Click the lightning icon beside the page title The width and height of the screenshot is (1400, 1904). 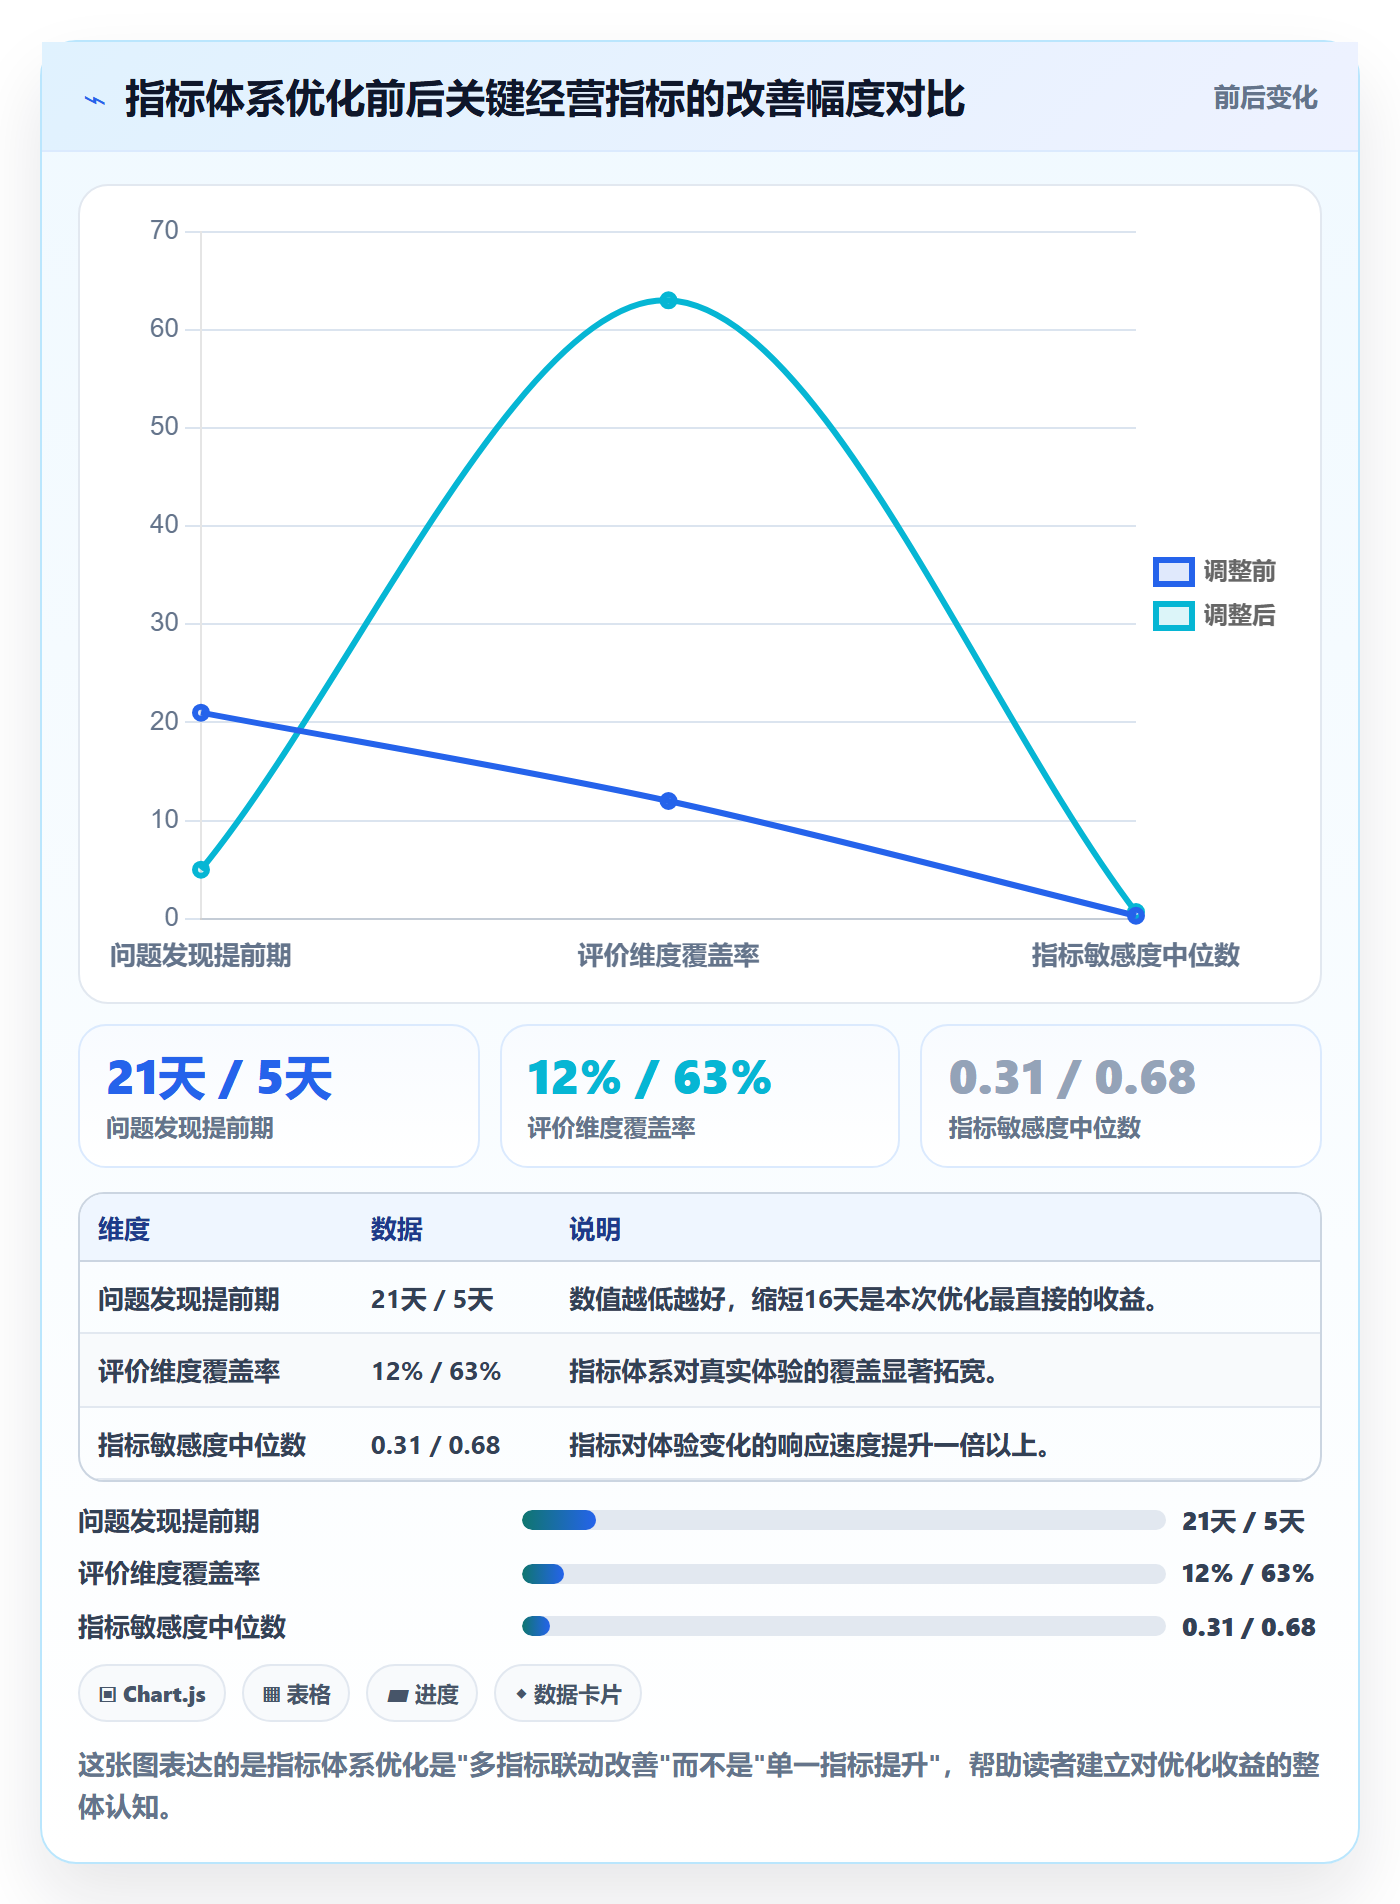(x=95, y=100)
